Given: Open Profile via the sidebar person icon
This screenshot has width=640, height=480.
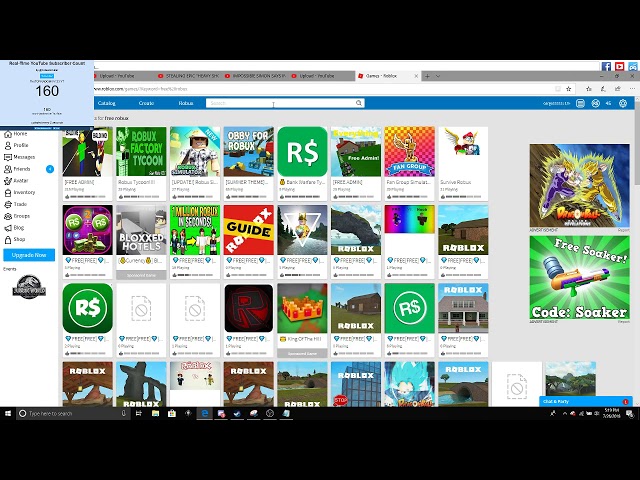Looking at the screenshot, I should point(8,145).
